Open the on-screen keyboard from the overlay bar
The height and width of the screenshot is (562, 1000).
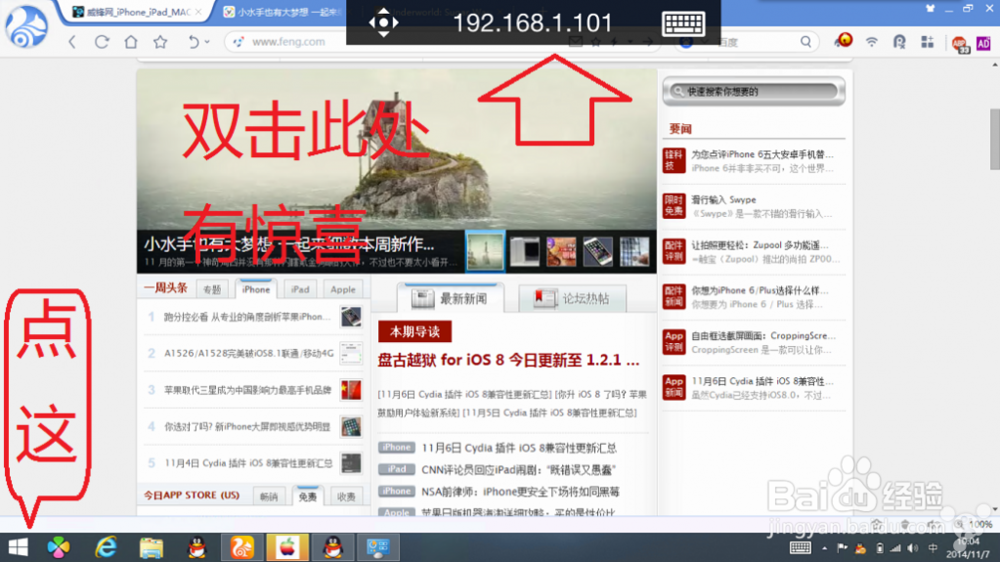coord(683,24)
